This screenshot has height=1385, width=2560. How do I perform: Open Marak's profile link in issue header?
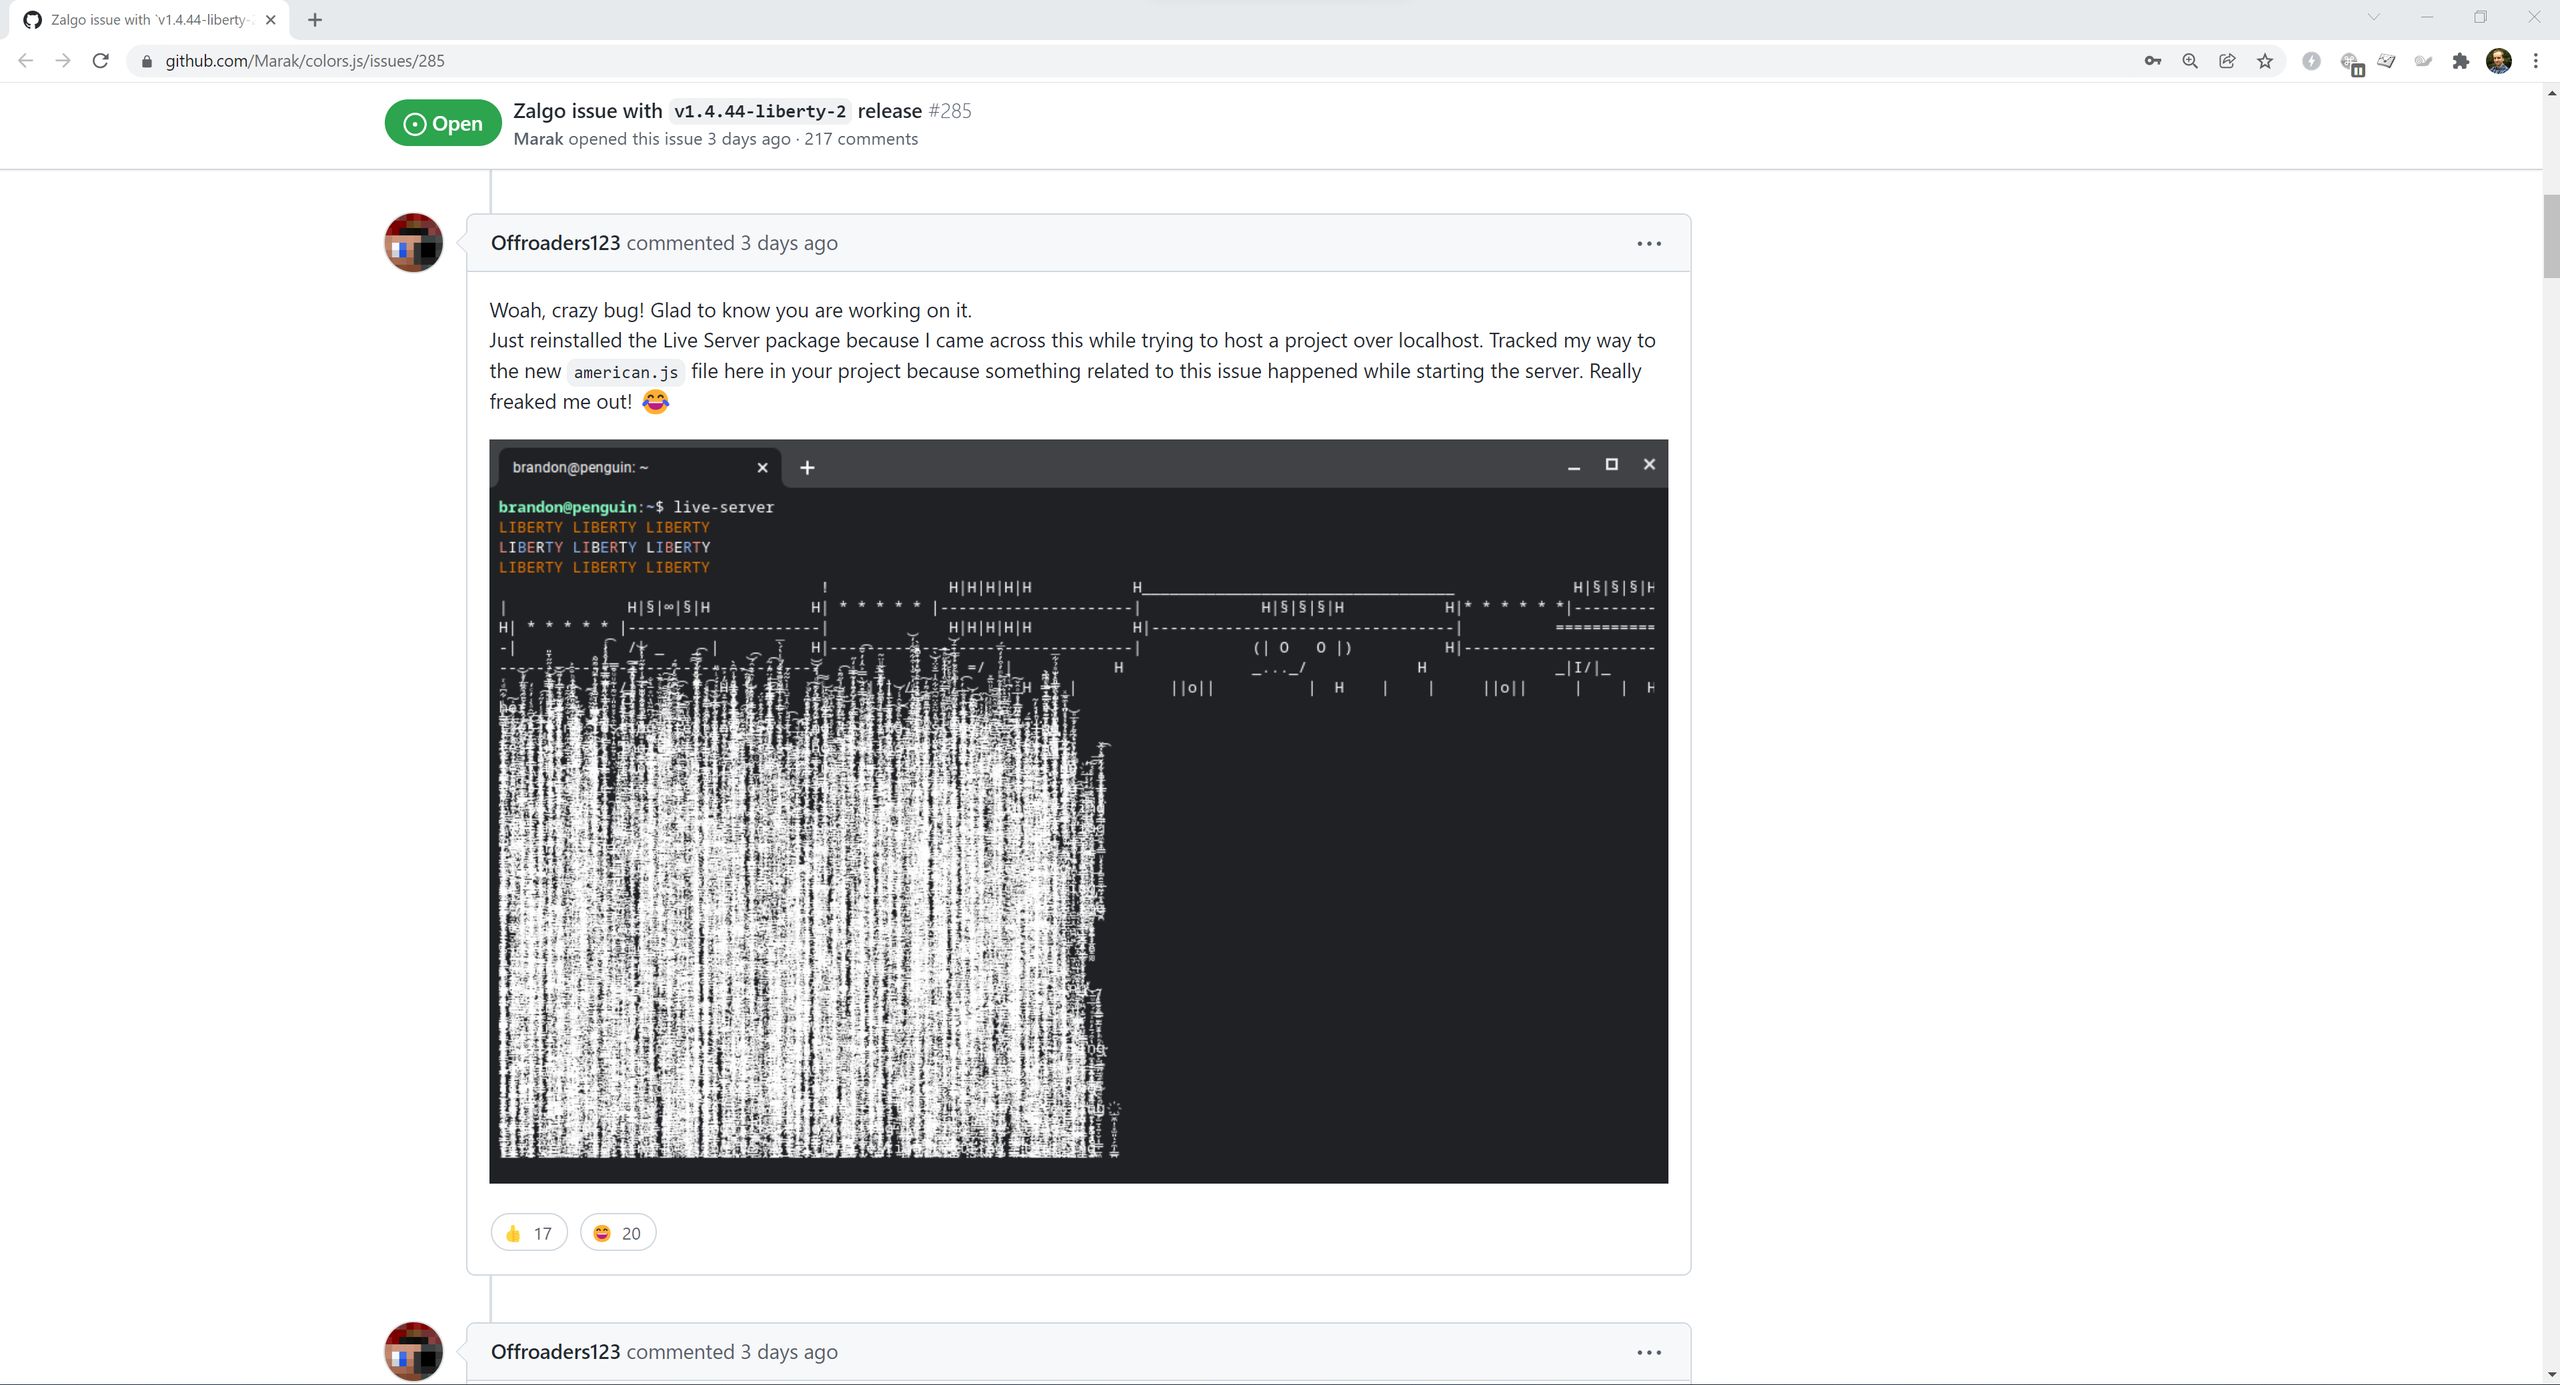(x=538, y=139)
